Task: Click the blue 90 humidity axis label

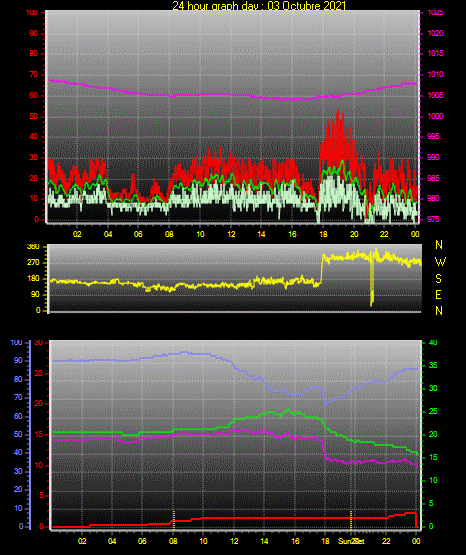Action: (18, 360)
